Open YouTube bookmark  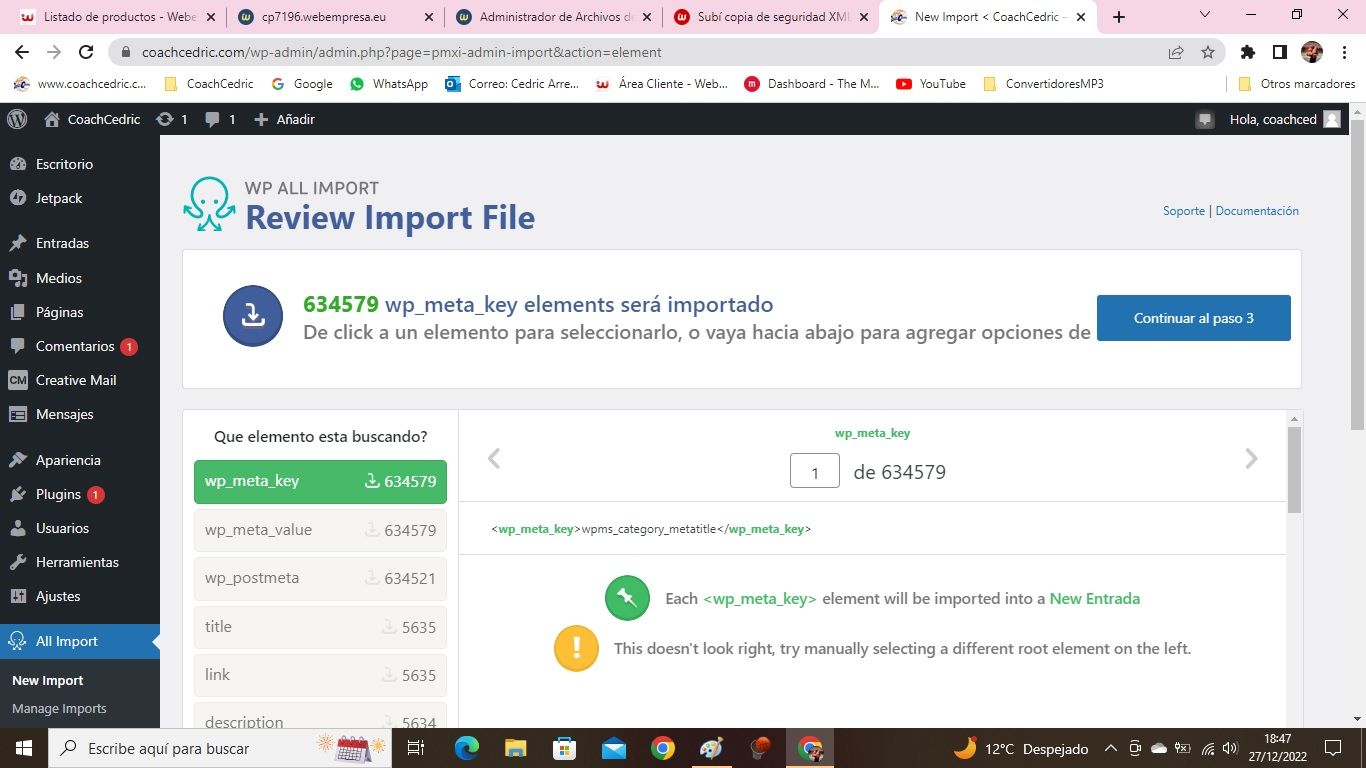click(x=931, y=84)
